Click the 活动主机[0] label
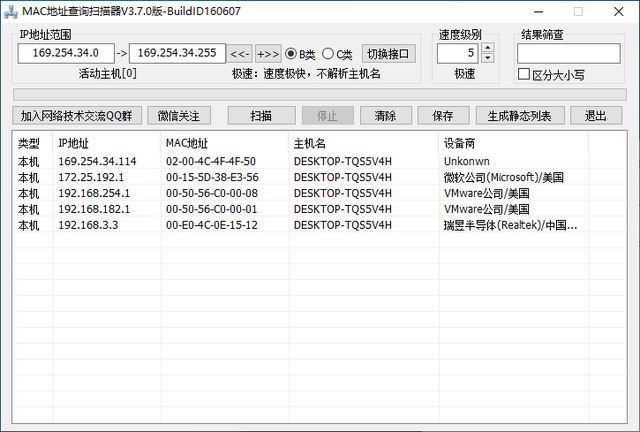The image size is (640, 432). point(108,74)
